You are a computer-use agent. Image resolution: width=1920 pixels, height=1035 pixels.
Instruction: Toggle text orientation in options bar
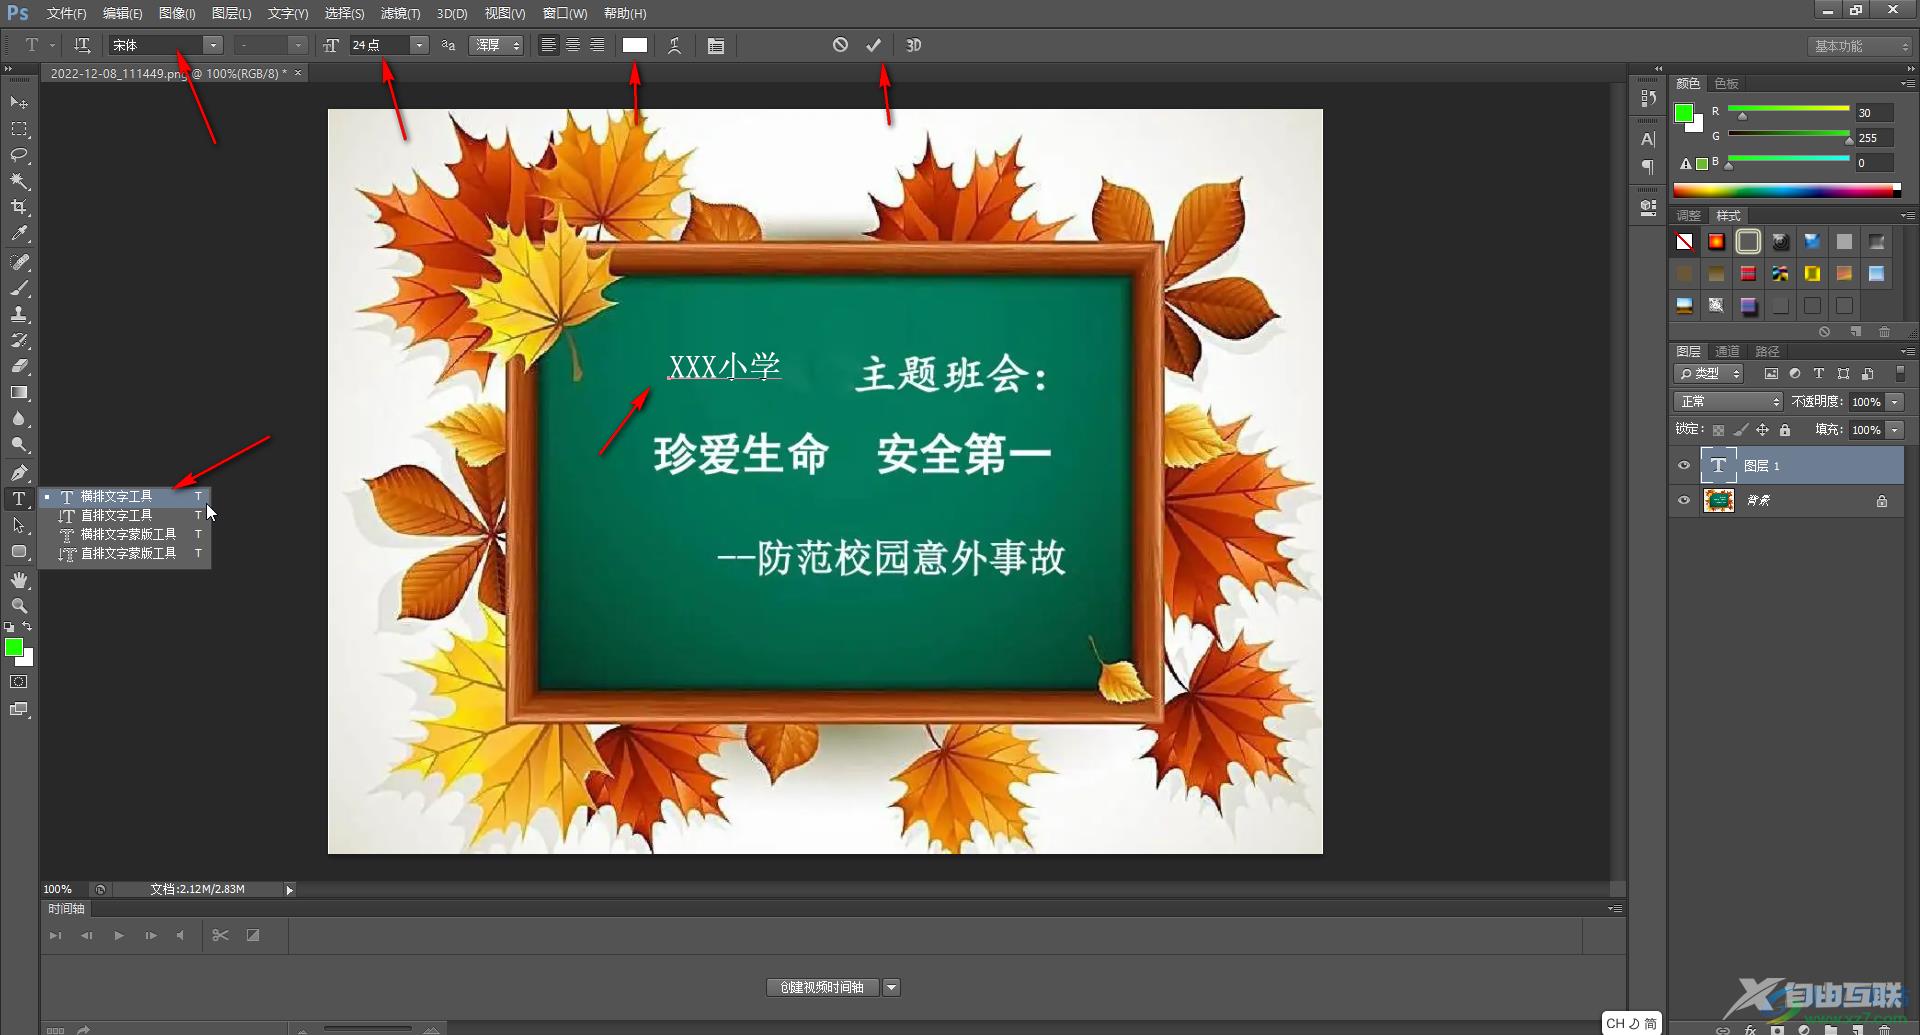coord(82,45)
